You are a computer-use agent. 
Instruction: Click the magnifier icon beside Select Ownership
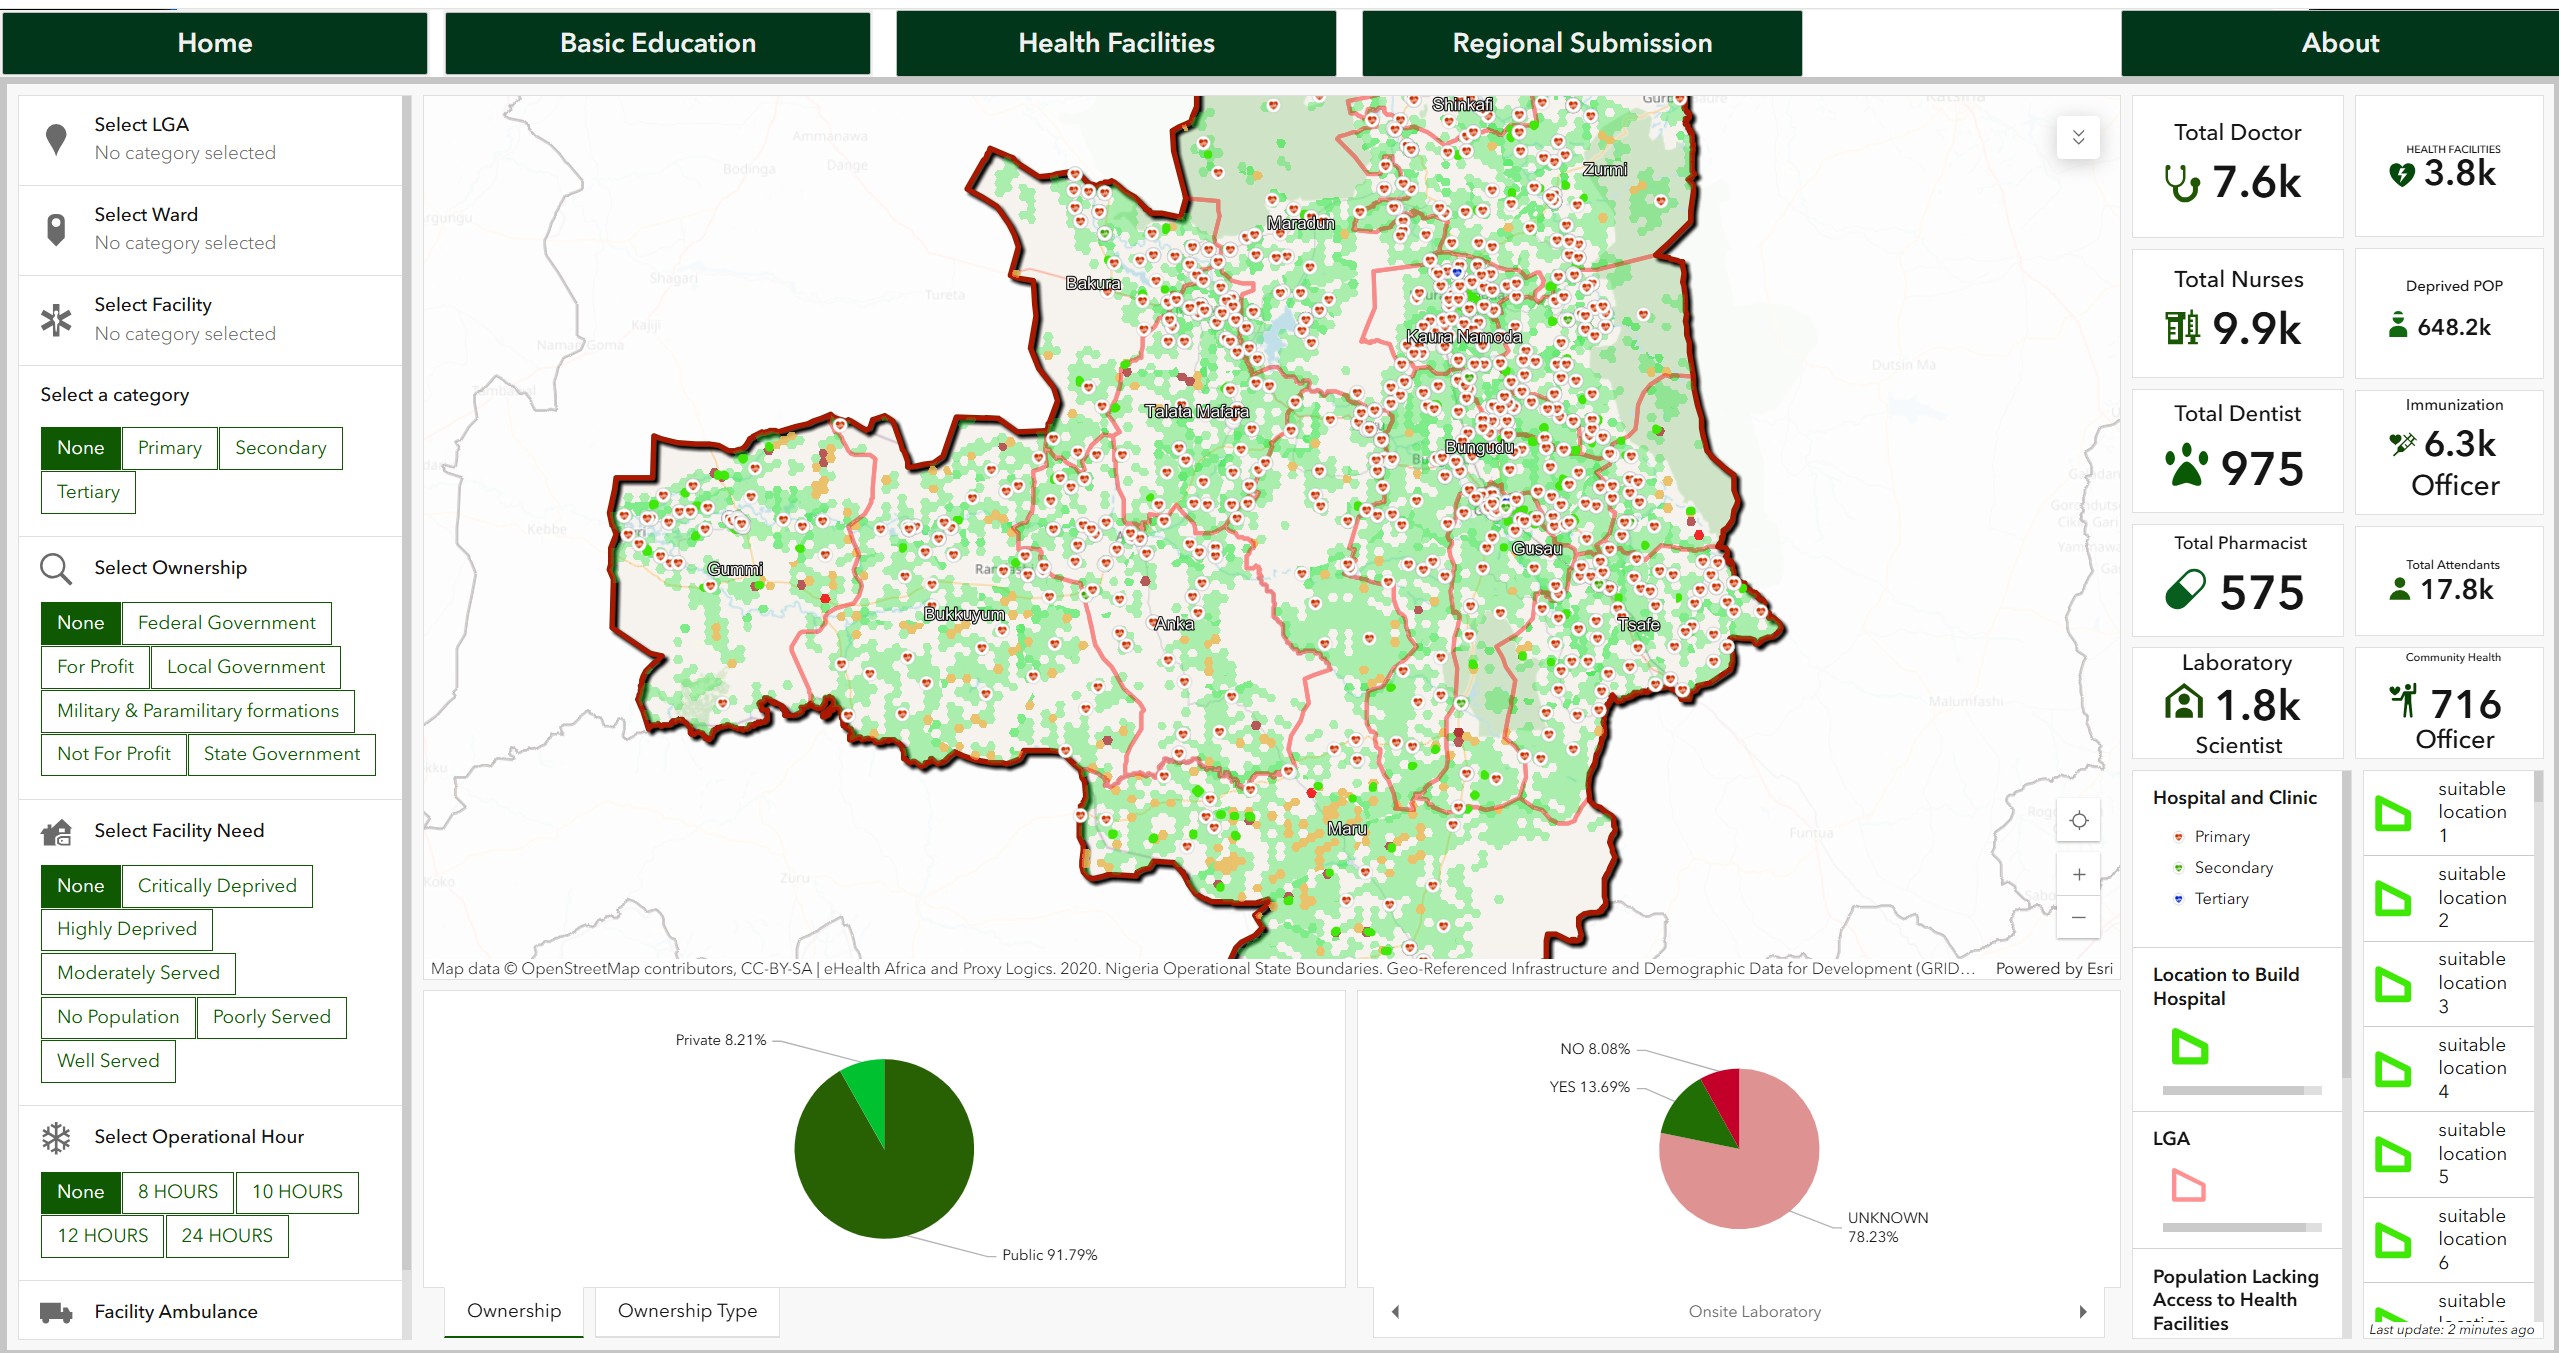[56, 568]
